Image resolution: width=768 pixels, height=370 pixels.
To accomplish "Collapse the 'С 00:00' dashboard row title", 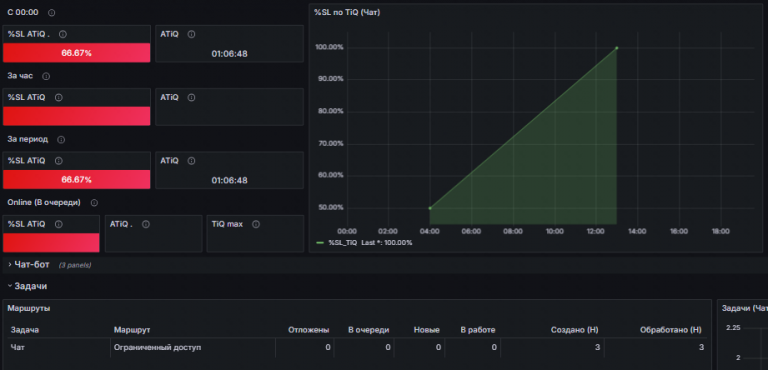I will point(23,13).
